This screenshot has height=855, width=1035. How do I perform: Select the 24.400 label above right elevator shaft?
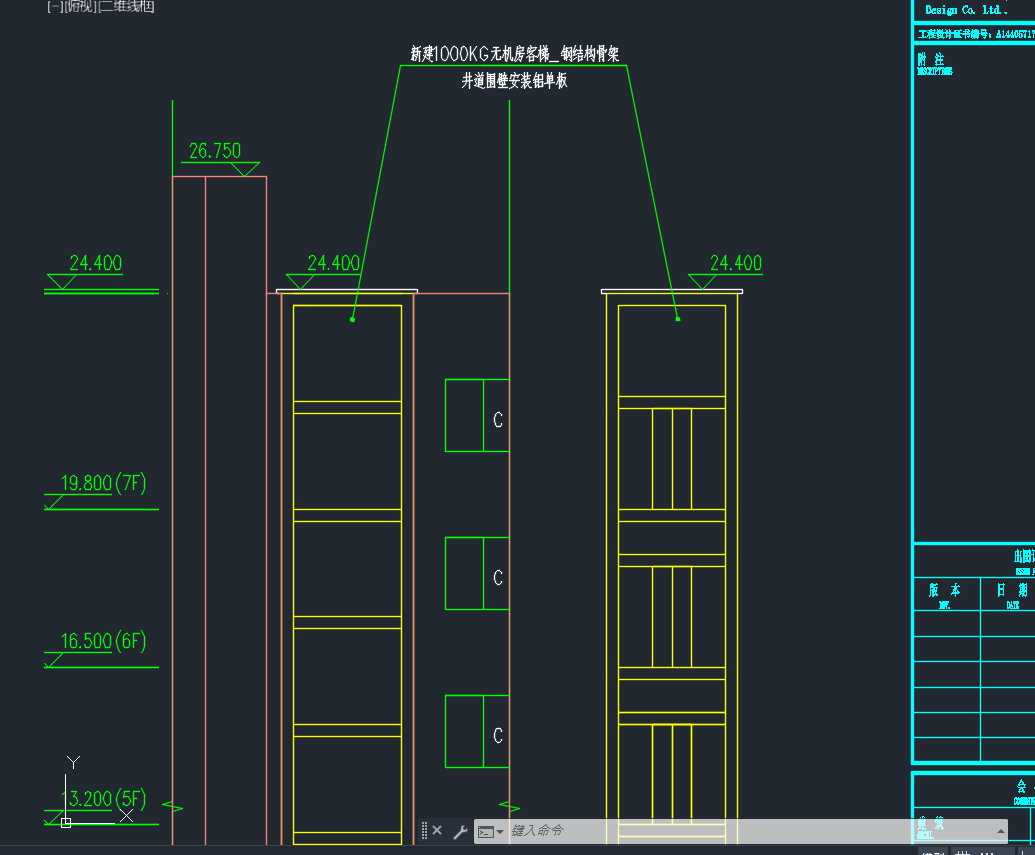coord(736,263)
